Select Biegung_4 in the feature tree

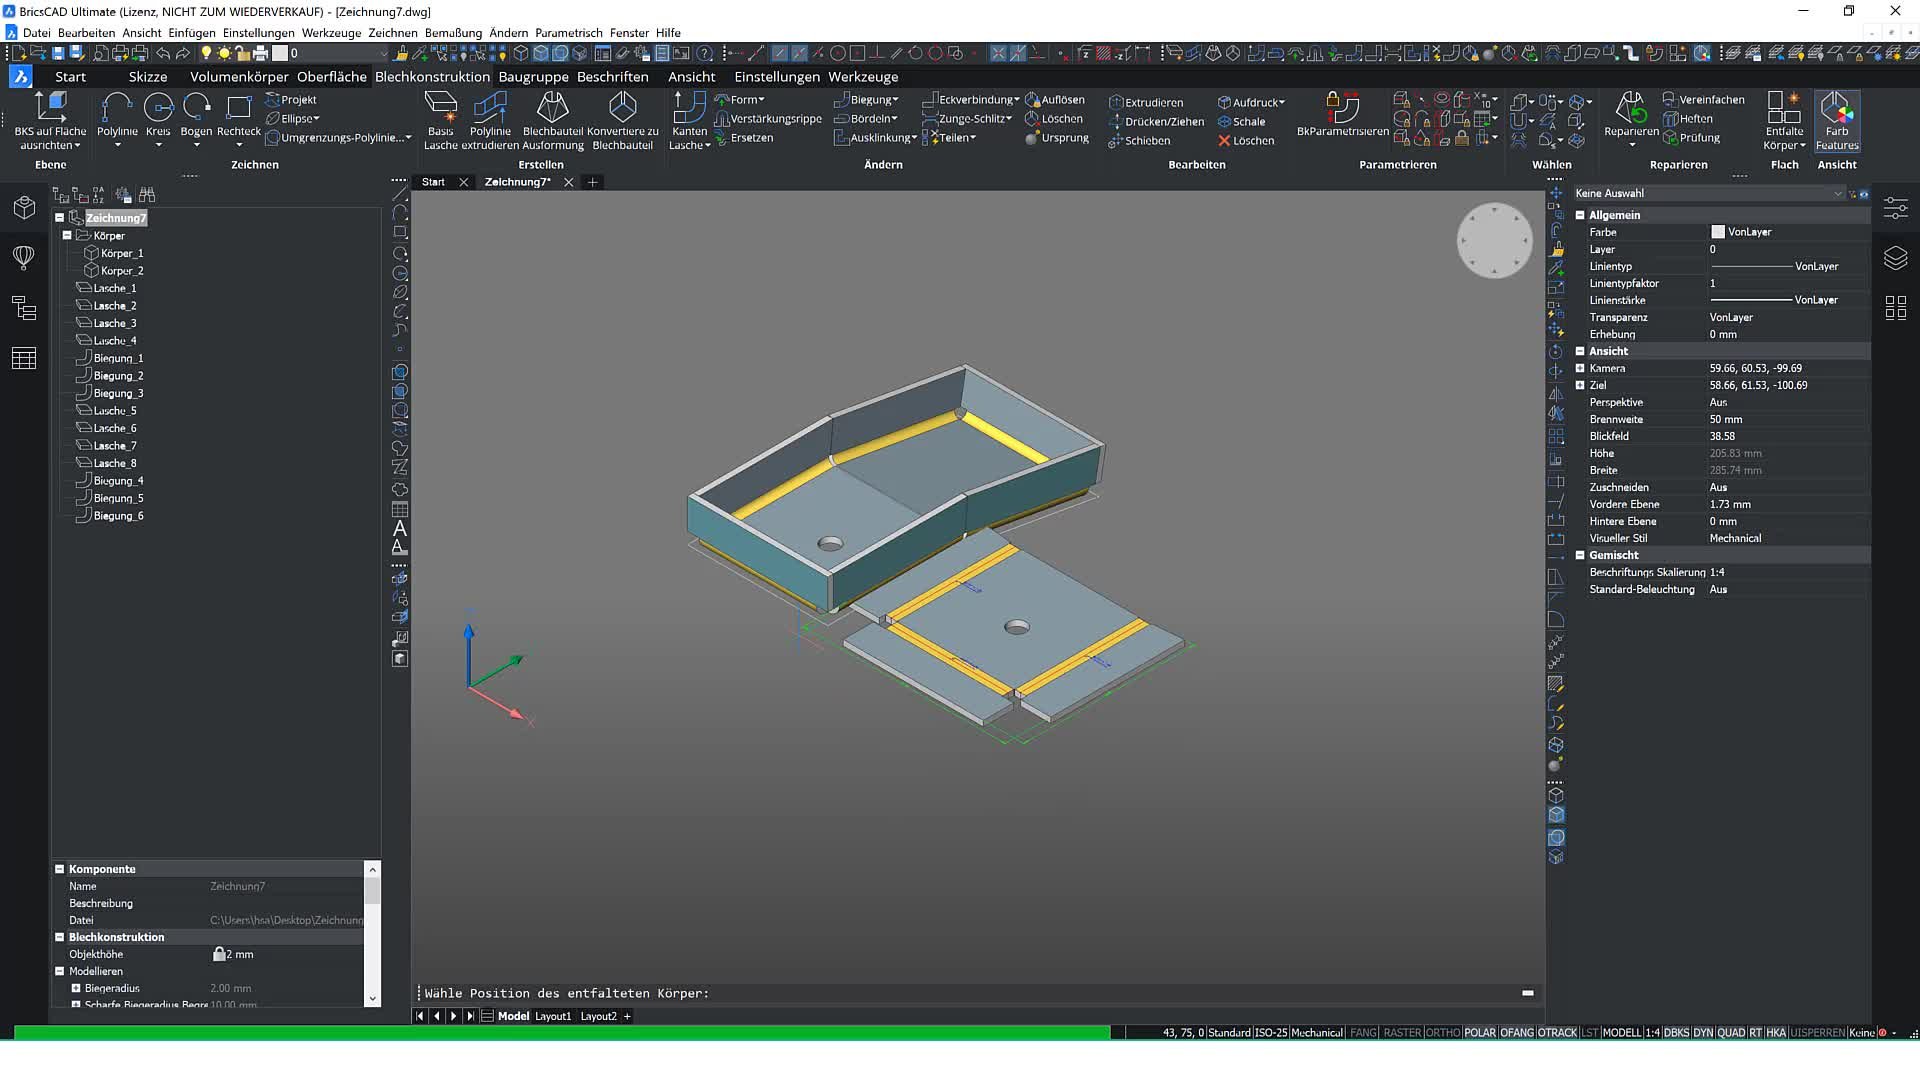coord(118,481)
